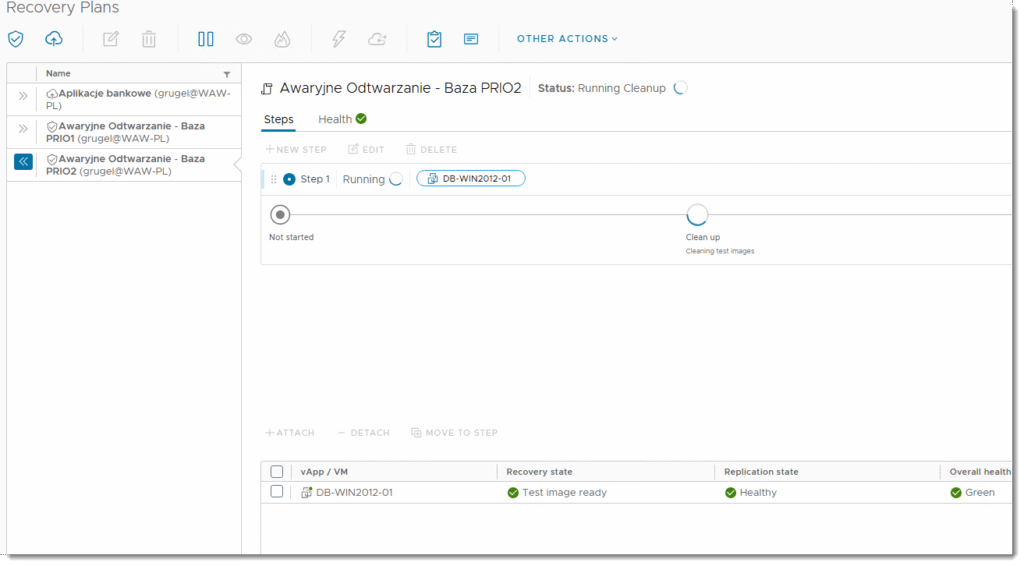Click the message panel icon in toolbar

point(471,39)
